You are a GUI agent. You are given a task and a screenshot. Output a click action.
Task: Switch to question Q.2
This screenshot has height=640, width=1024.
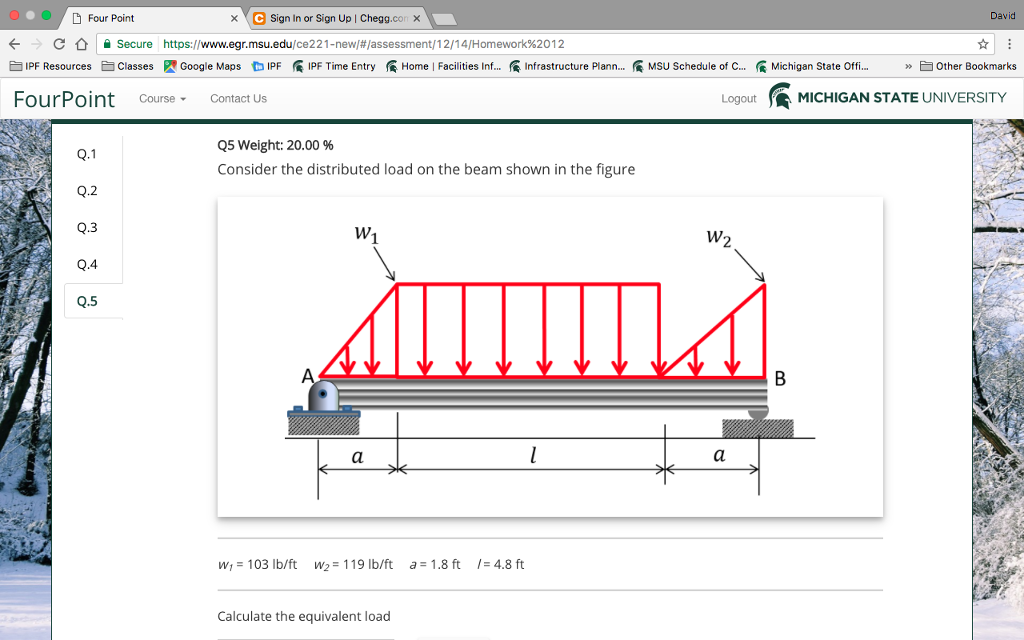click(x=87, y=191)
